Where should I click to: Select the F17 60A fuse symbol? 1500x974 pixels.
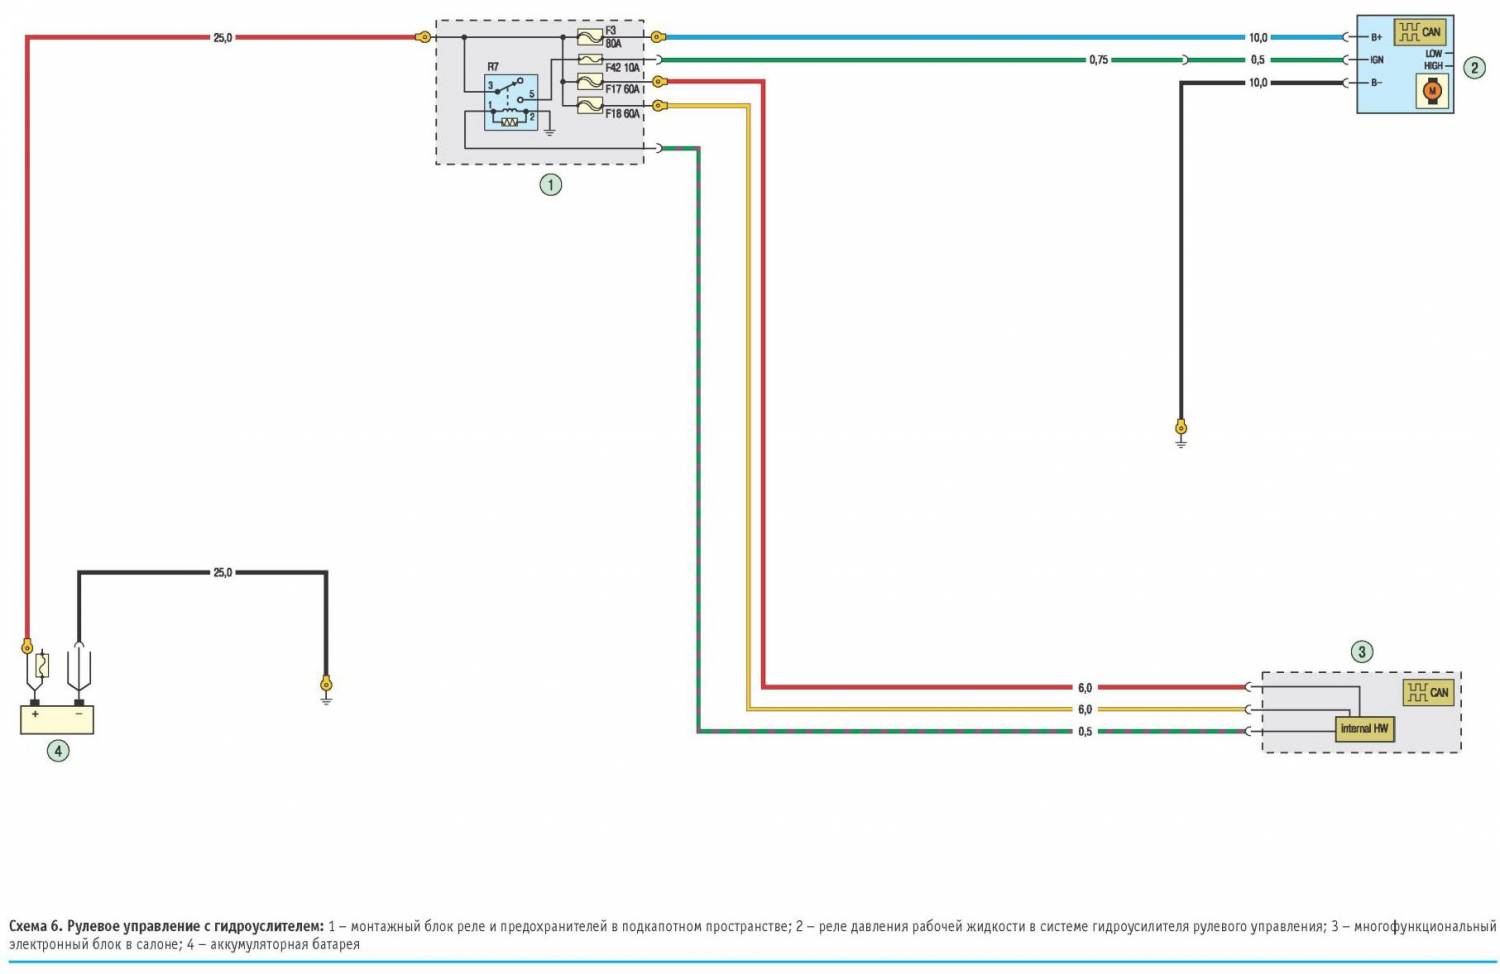(x=589, y=82)
